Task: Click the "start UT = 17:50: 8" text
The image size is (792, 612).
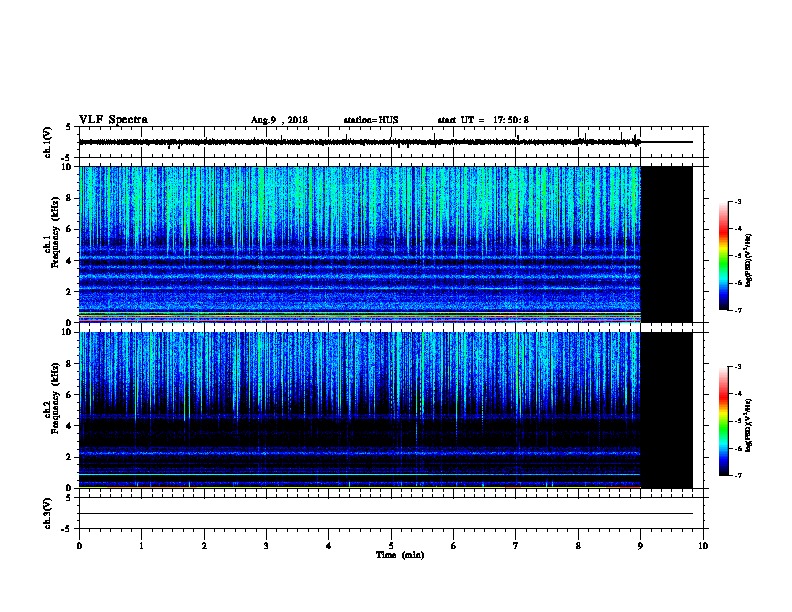Action: coord(483,120)
